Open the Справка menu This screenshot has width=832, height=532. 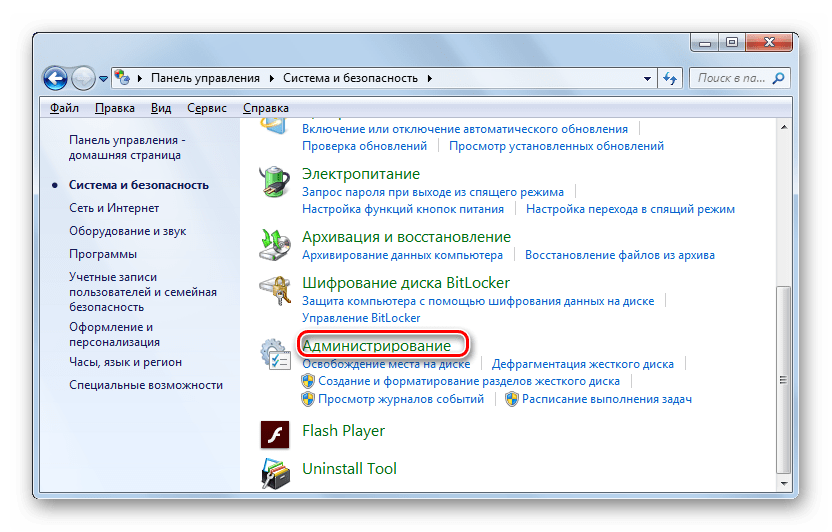266,108
